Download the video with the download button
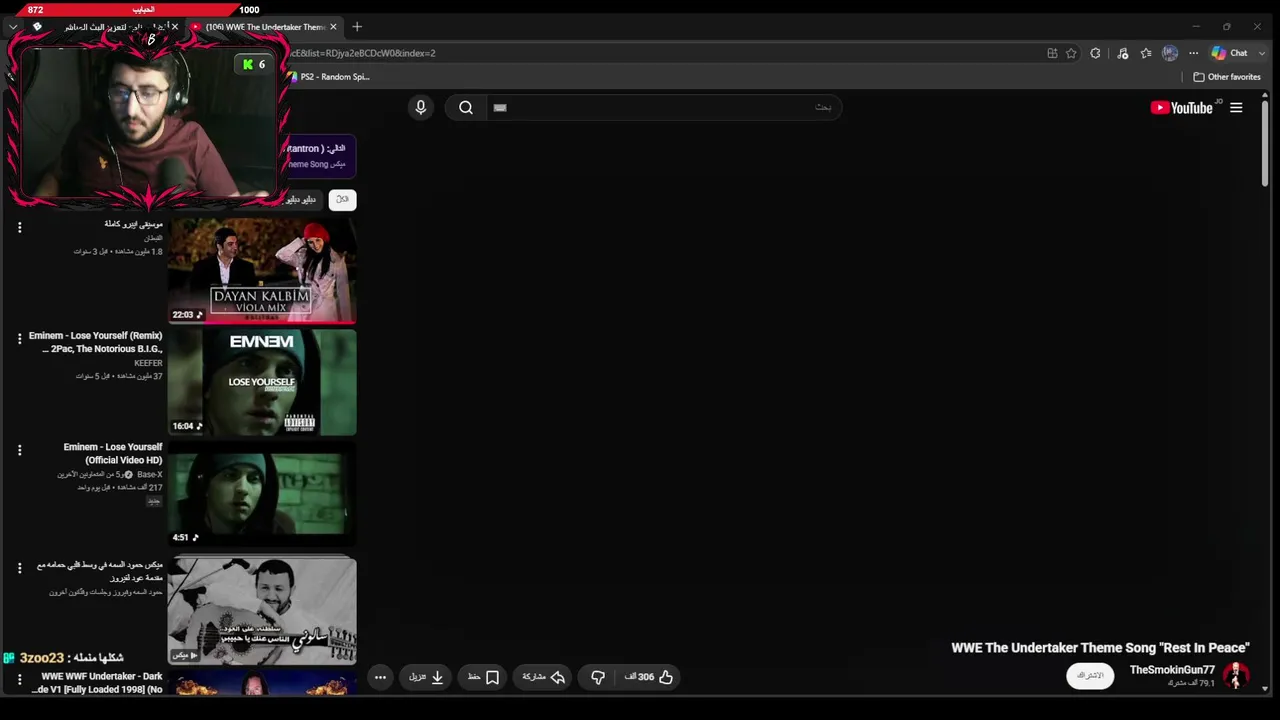 [x=427, y=677]
